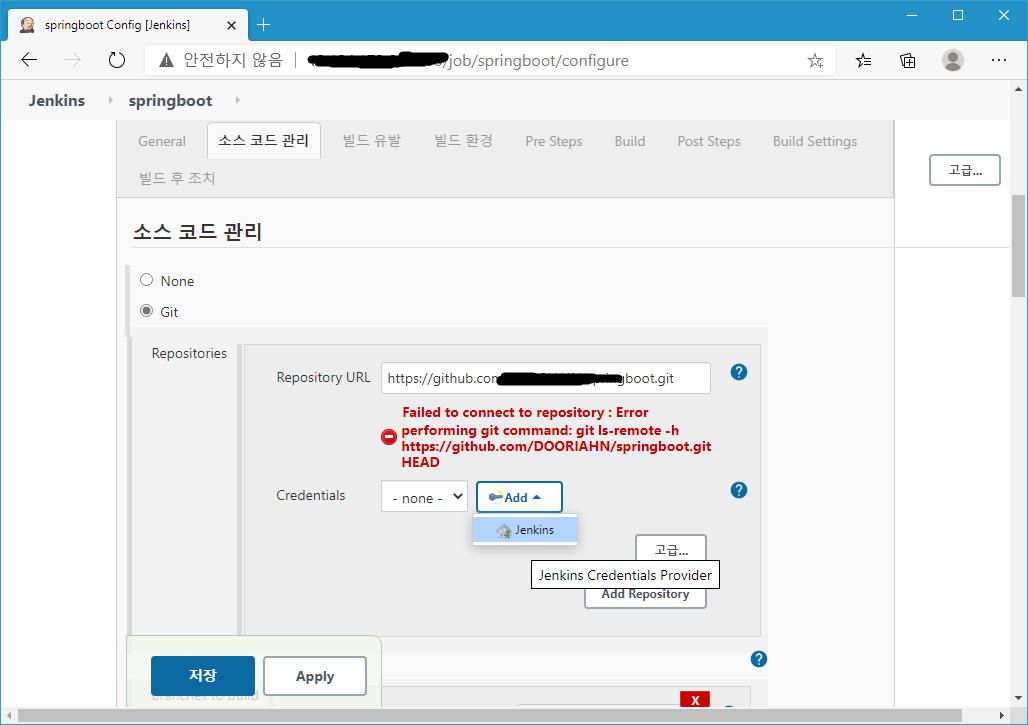Click the browser forward arrow
The image size is (1028, 725).
[x=72, y=60]
